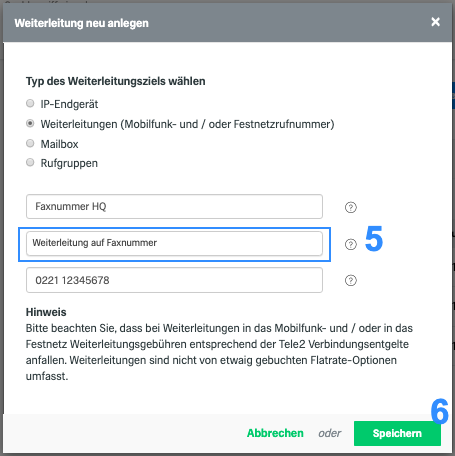Click the dialog title Weiterleitung neu anlegen
Viewport: 455px width, 456px height.
point(81,23)
